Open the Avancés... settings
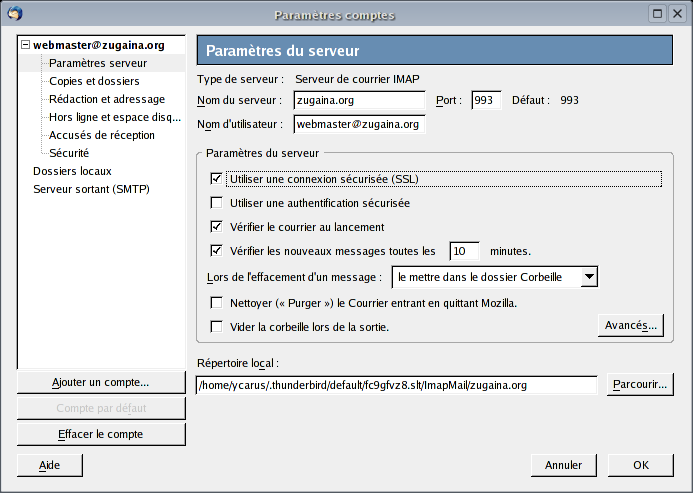The width and height of the screenshot is (693, 493). (631, 325)
